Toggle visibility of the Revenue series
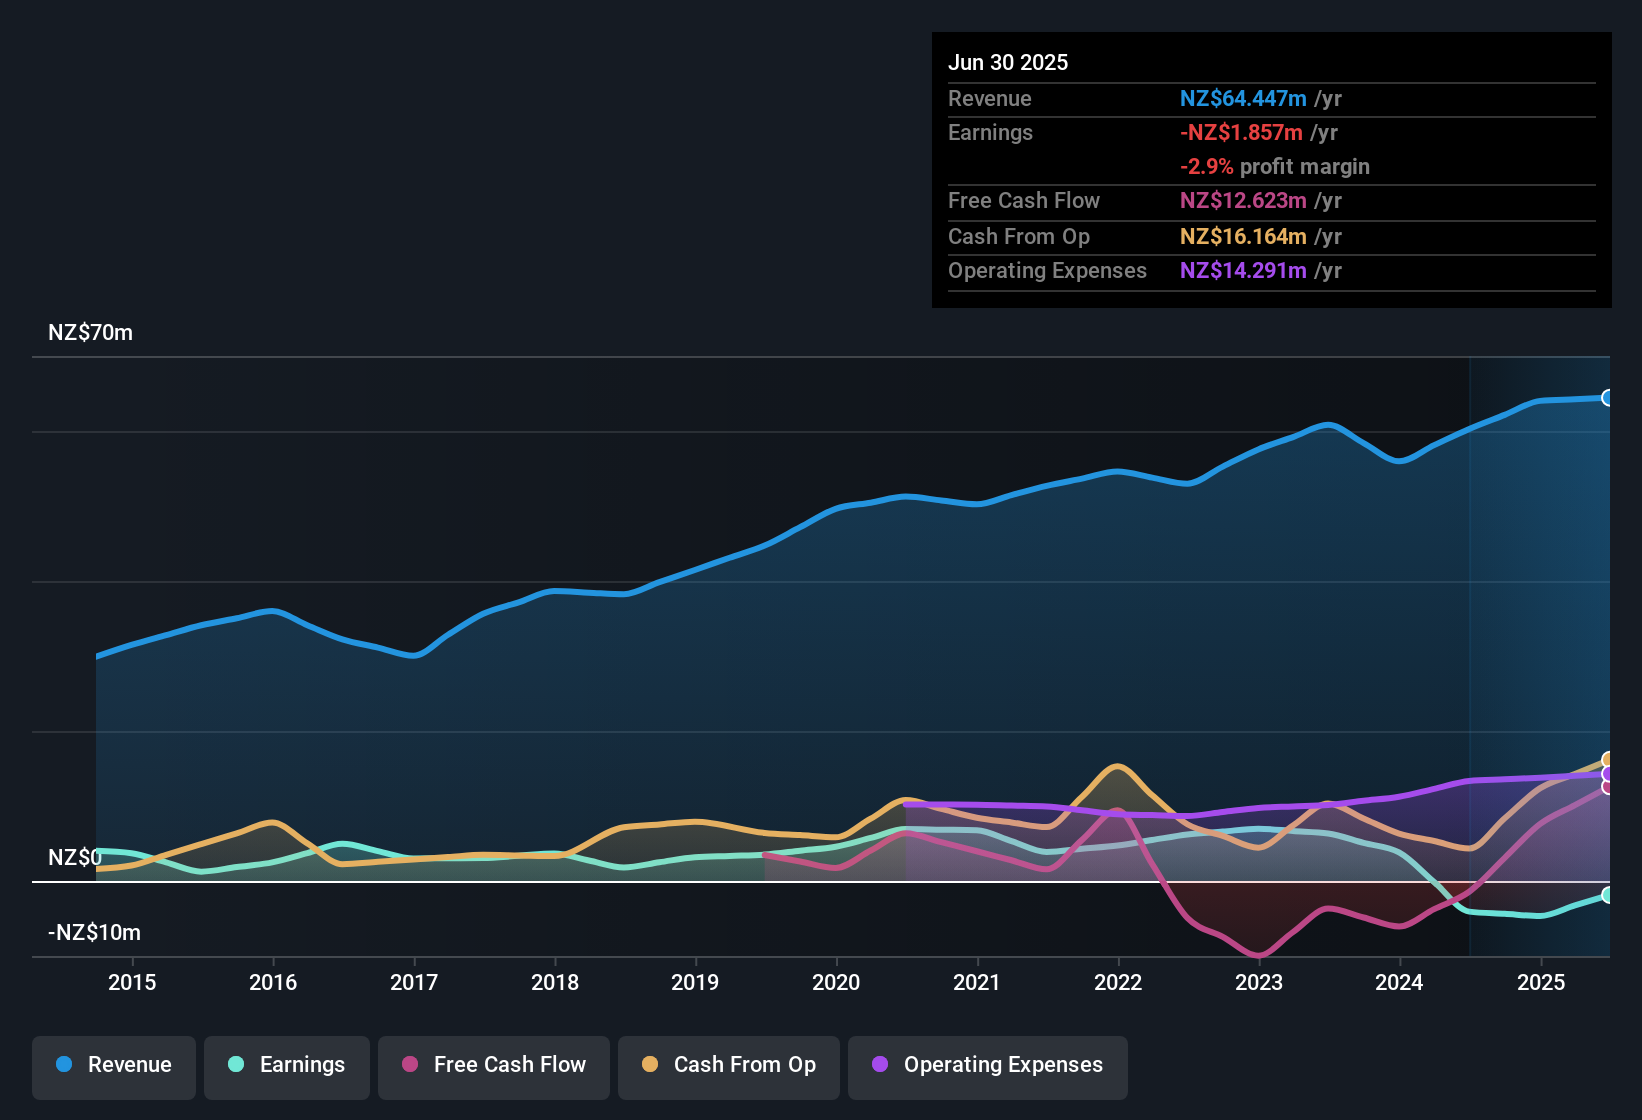Viewport: 1642px width, 1120px height. 113,1066
